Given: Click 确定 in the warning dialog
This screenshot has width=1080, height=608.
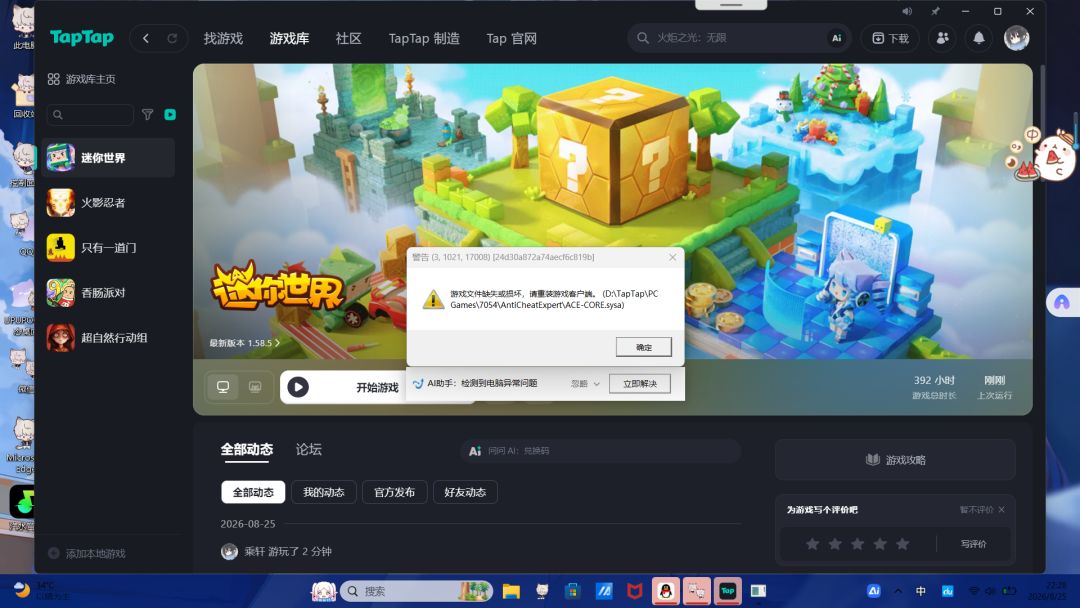Looking at the screenshot, I should click(643, 347).
